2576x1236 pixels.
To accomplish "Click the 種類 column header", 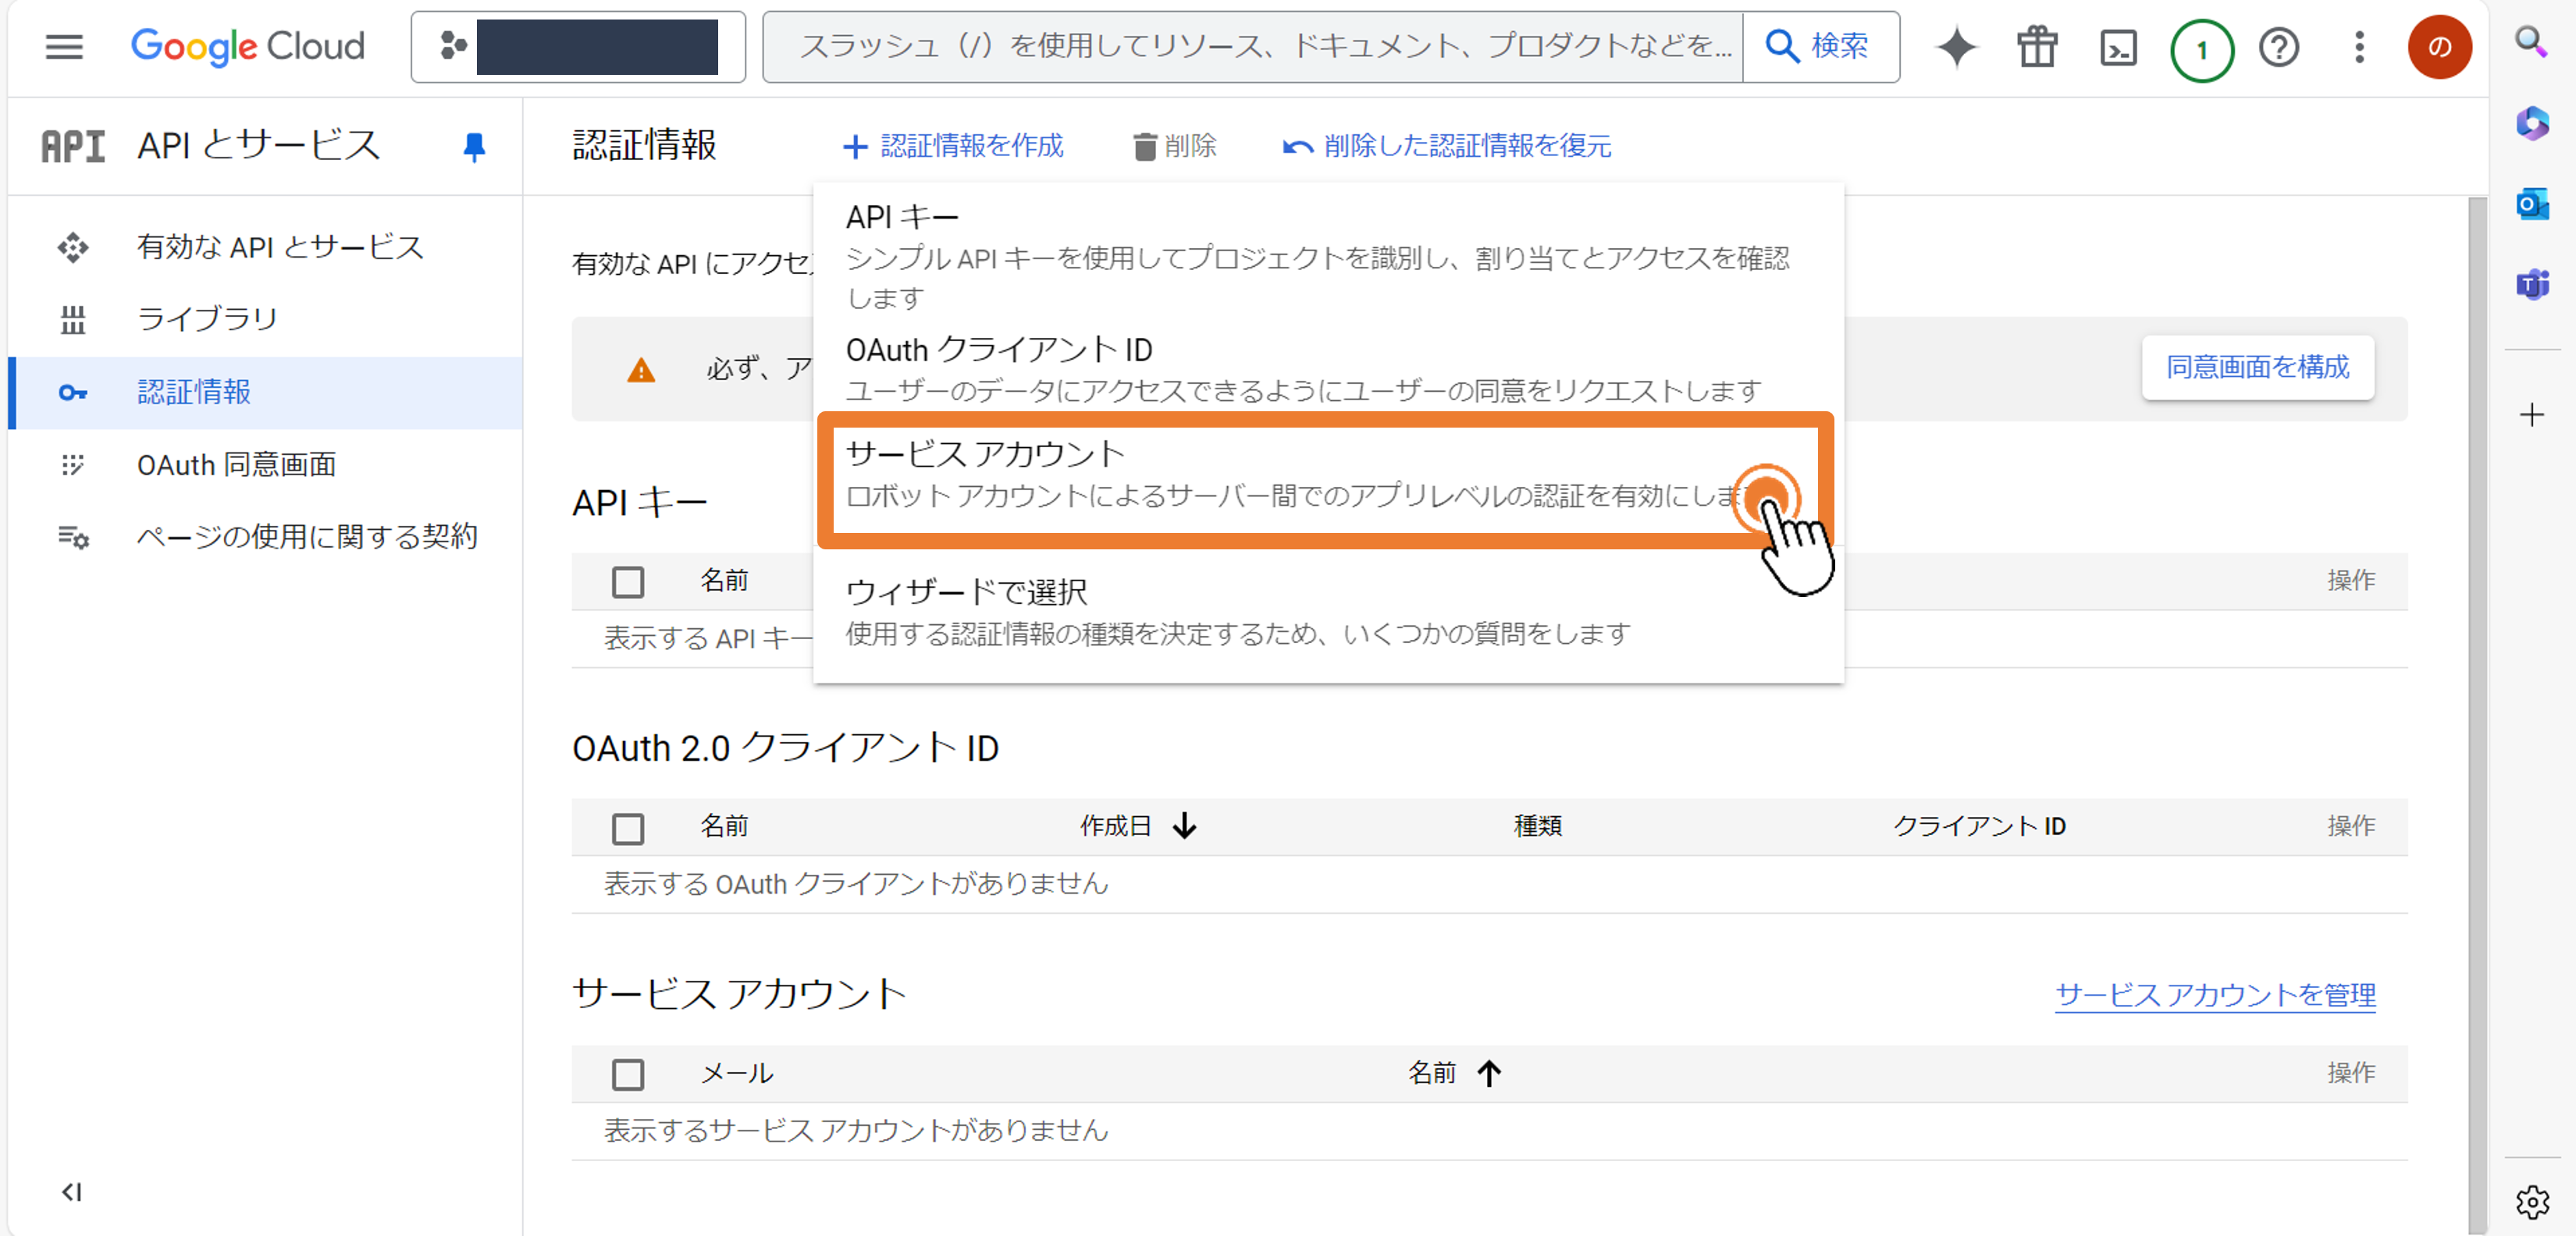I will pyautogui.click(x=1537, y=826).
